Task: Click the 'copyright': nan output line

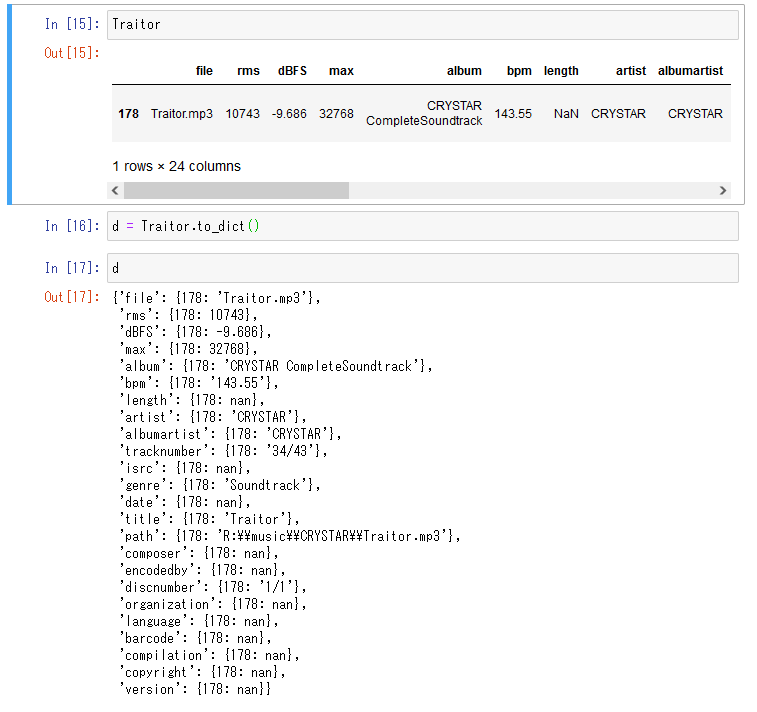Action: coord(202,672)
